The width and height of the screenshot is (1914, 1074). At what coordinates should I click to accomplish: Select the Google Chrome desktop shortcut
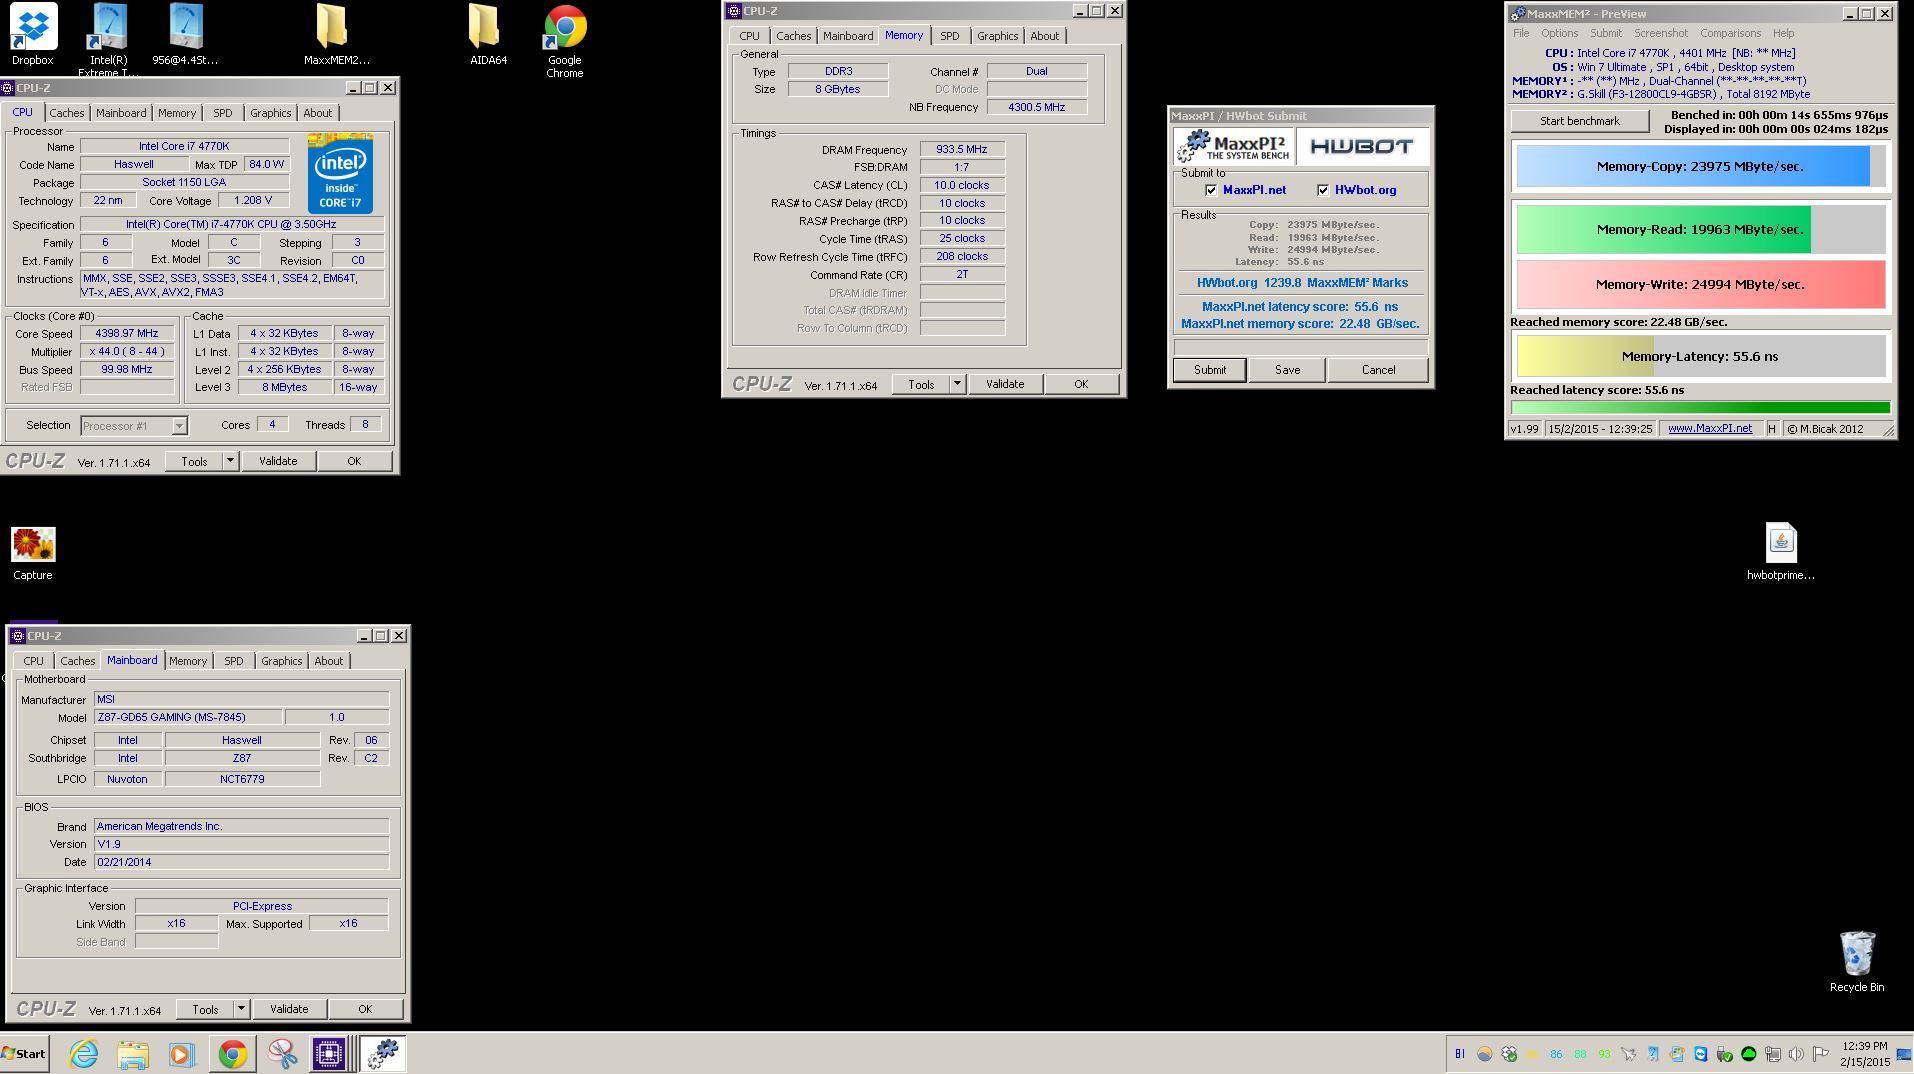click(x=564, y=40)
